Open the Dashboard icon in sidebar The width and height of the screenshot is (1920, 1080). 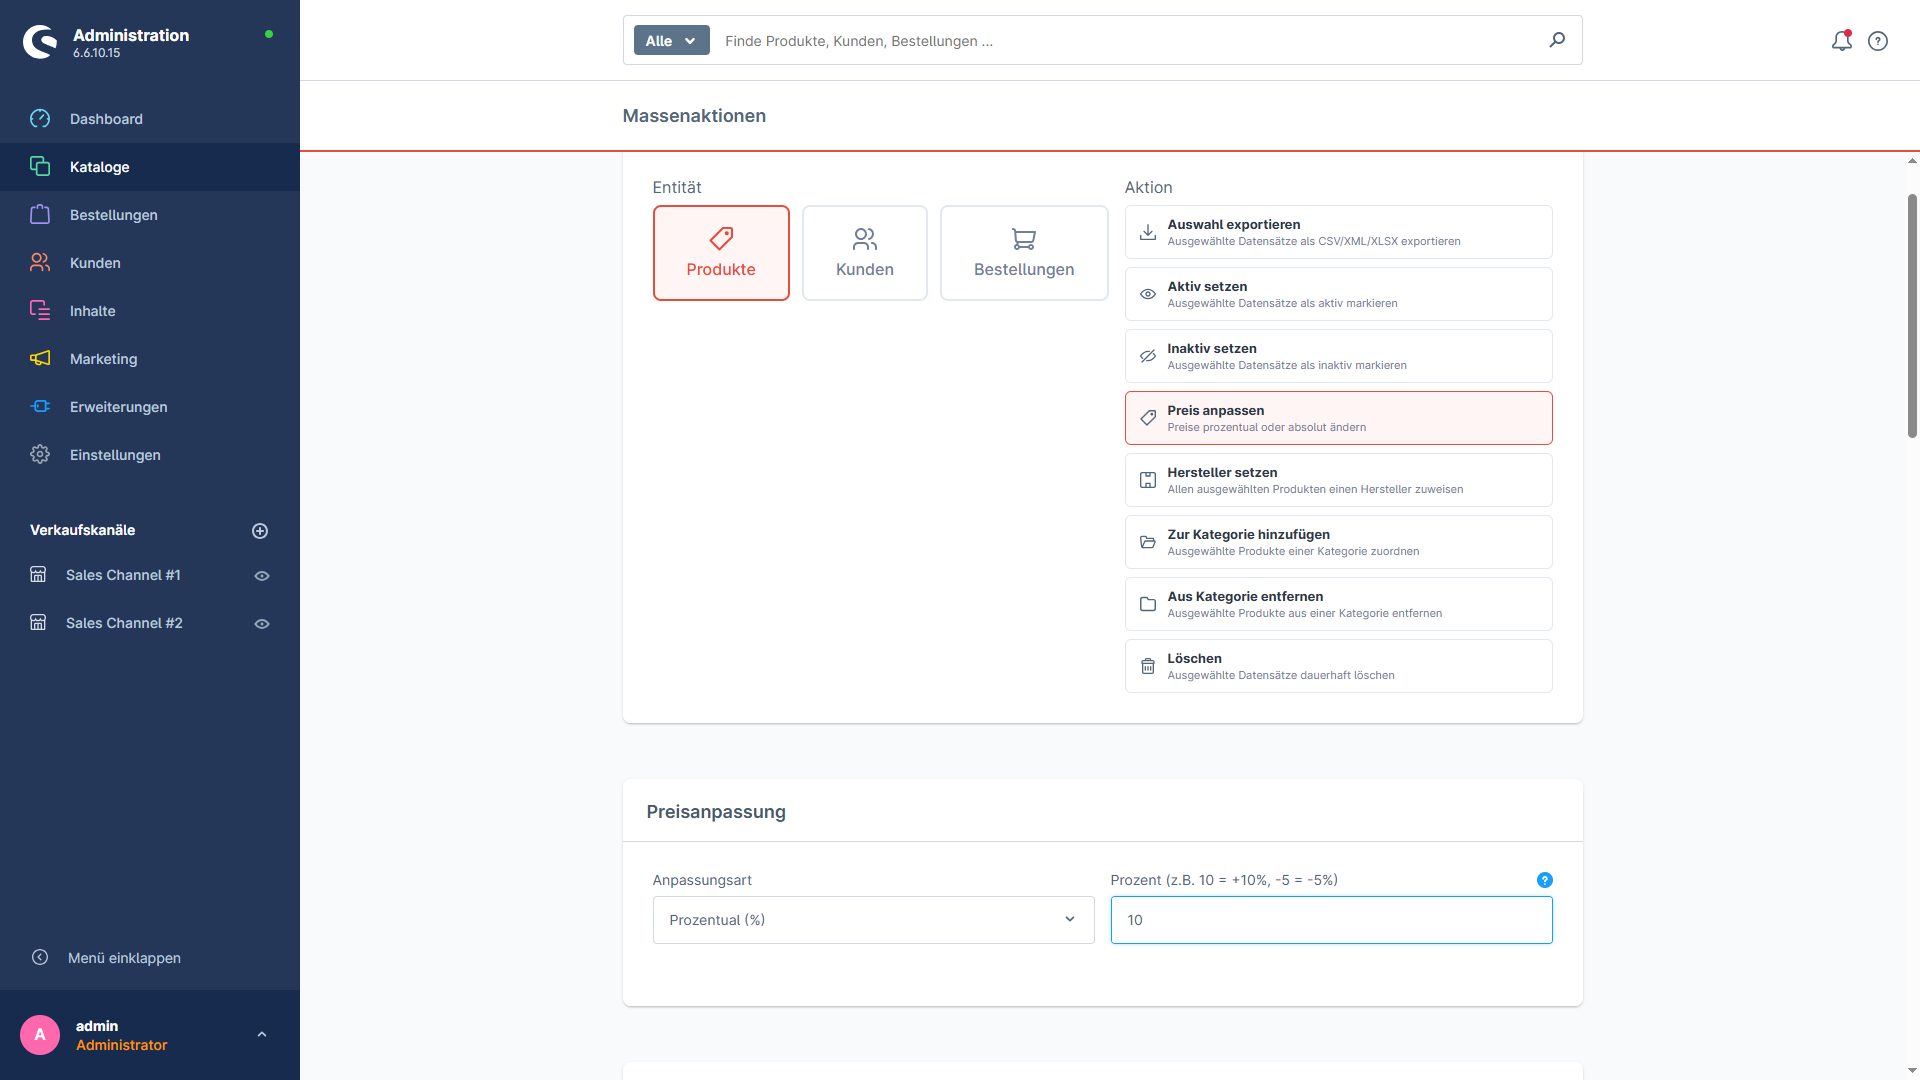point(40,119)
